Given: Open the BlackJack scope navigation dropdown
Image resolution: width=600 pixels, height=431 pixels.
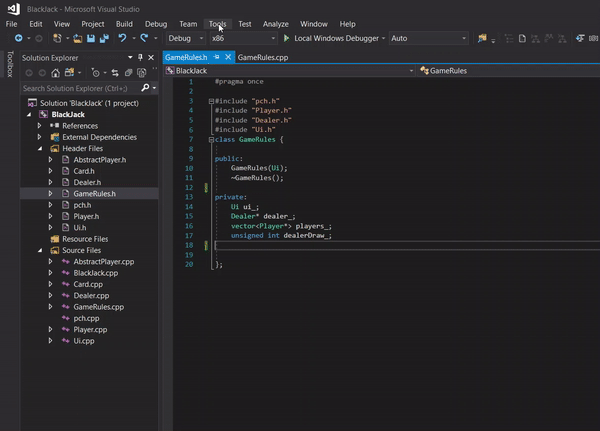Looking at the screenshot, I should (x=290, y=70).
